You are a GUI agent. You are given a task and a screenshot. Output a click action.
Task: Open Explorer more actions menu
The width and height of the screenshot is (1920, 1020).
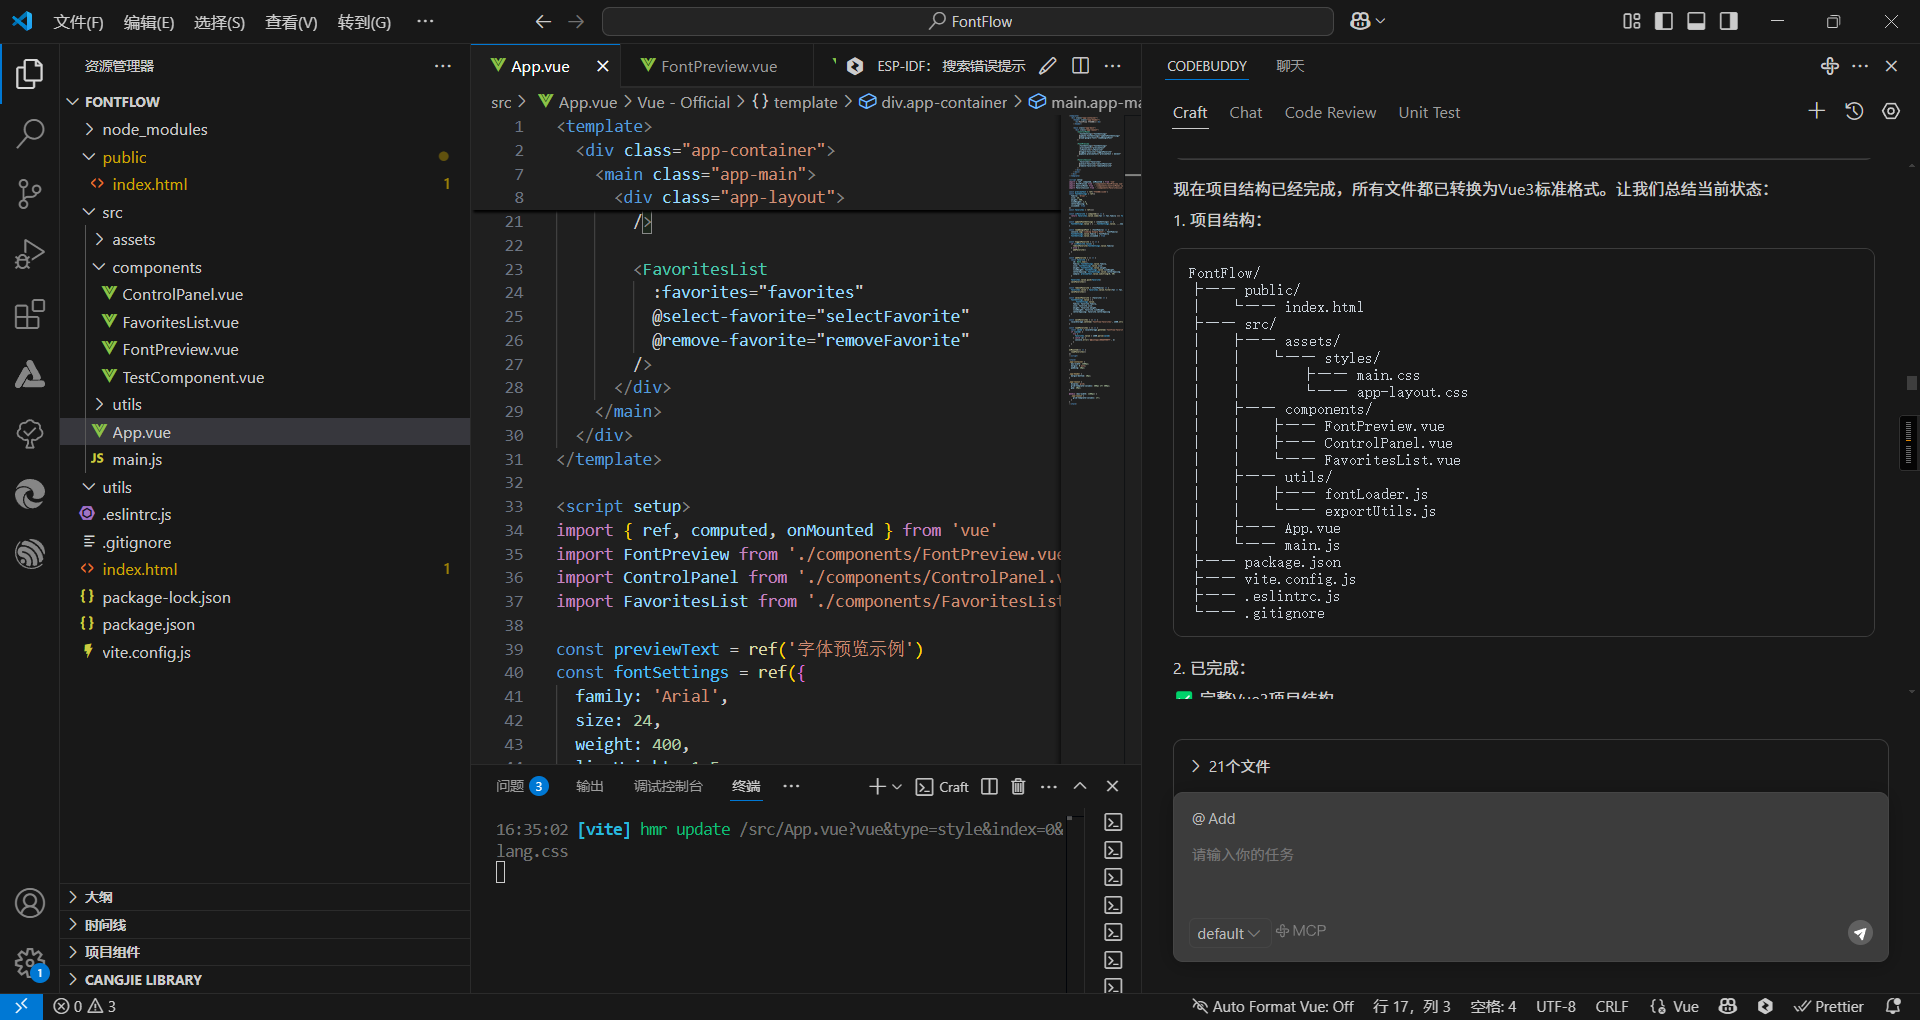click(x=443, y=66)
